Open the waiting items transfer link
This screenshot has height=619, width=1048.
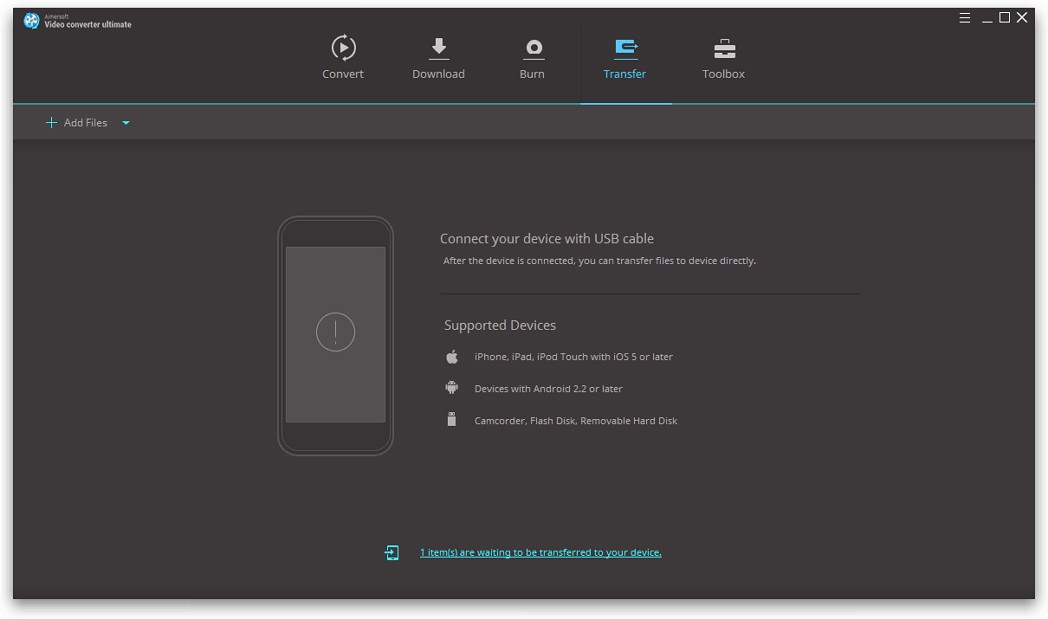point(538,552)
